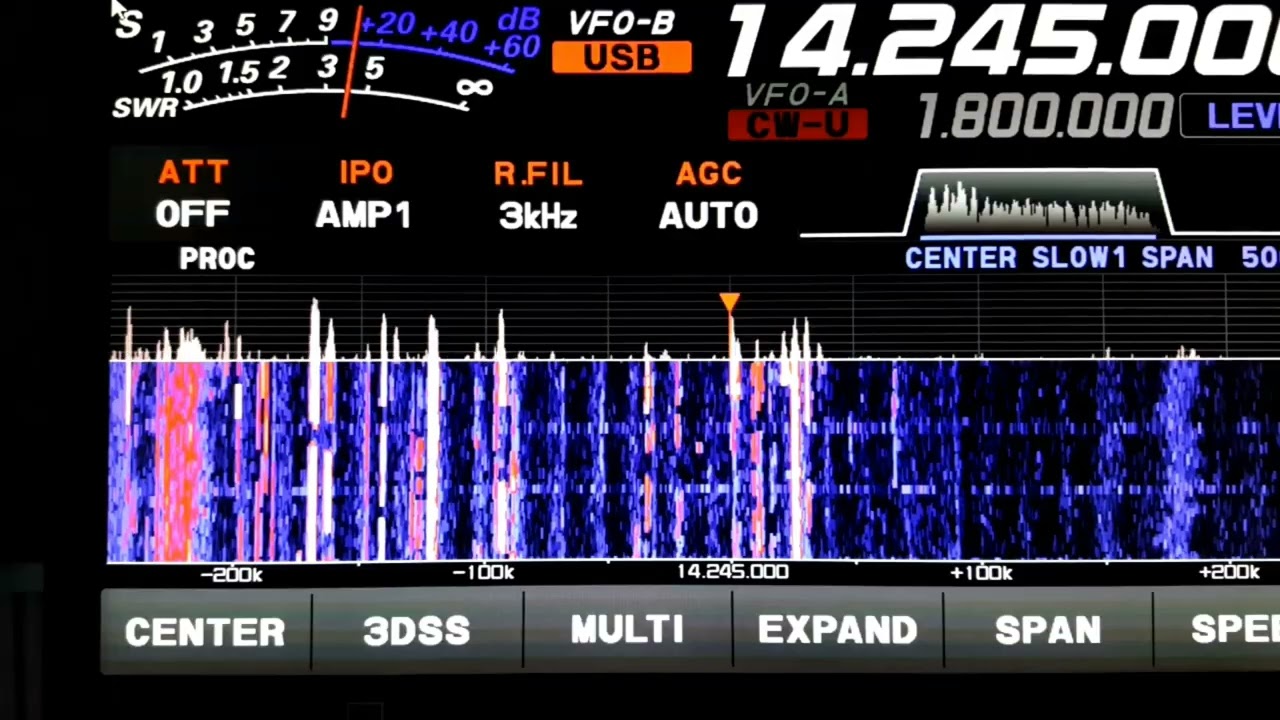Viewport: 1280px width, 720px height.
Task: Switch to 3DSS display mode
Action: pyautogui.click(x=417, y=631)
